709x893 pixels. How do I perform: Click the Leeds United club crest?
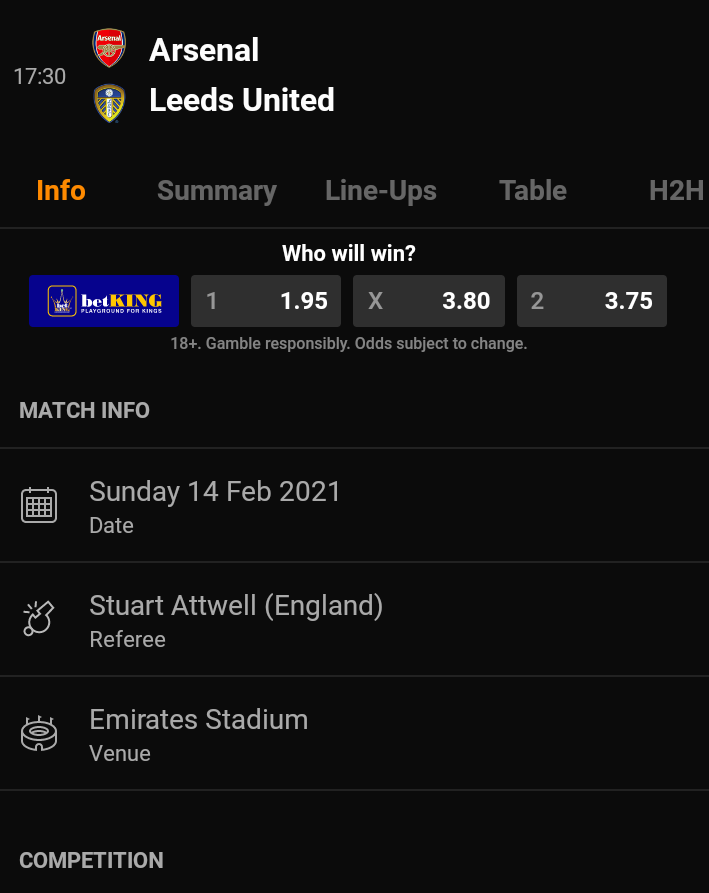point(109,103)
